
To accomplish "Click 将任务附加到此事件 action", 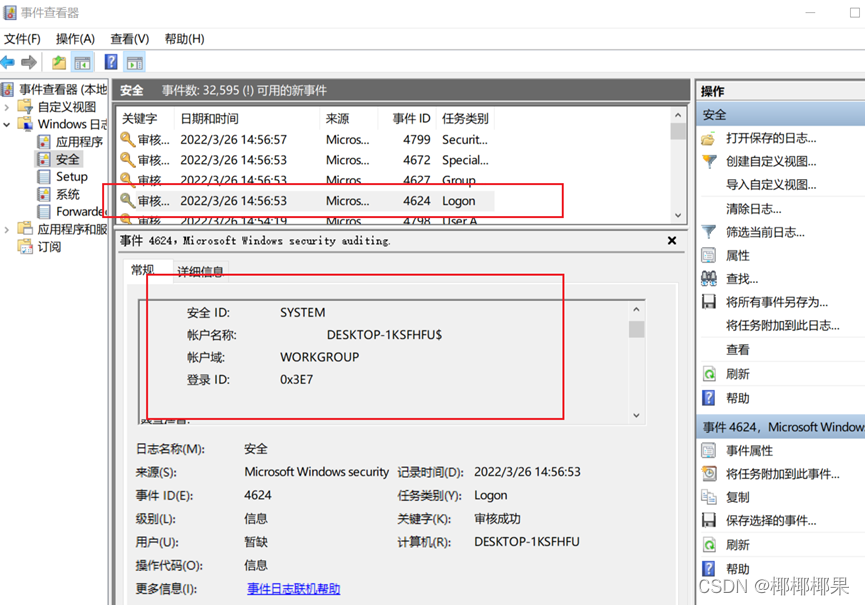I will point(782,474).
